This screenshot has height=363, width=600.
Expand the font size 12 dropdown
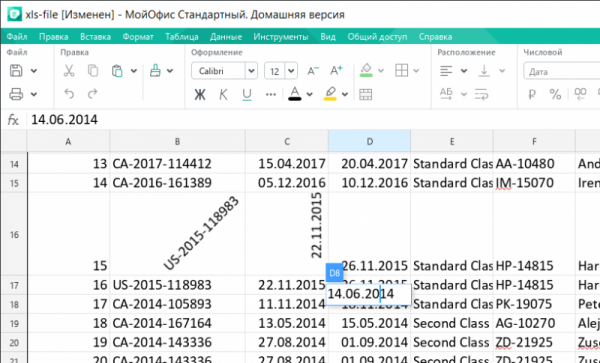(291, 71)
